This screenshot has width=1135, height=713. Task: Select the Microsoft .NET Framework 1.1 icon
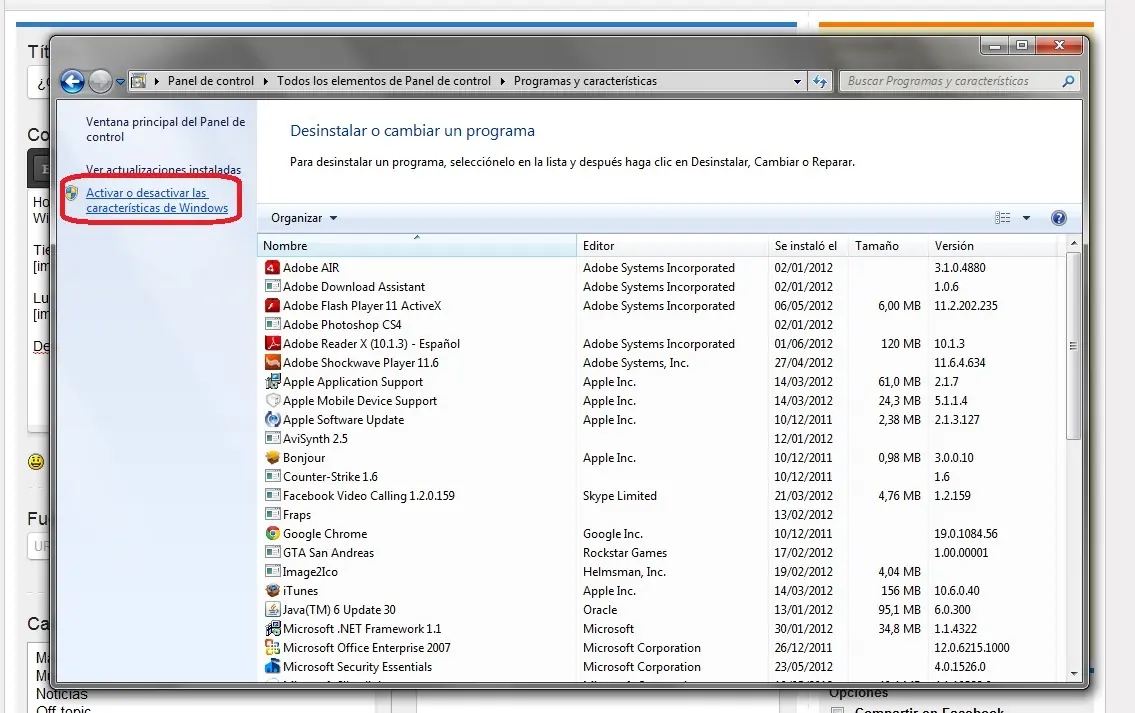(x=272, y=628)
